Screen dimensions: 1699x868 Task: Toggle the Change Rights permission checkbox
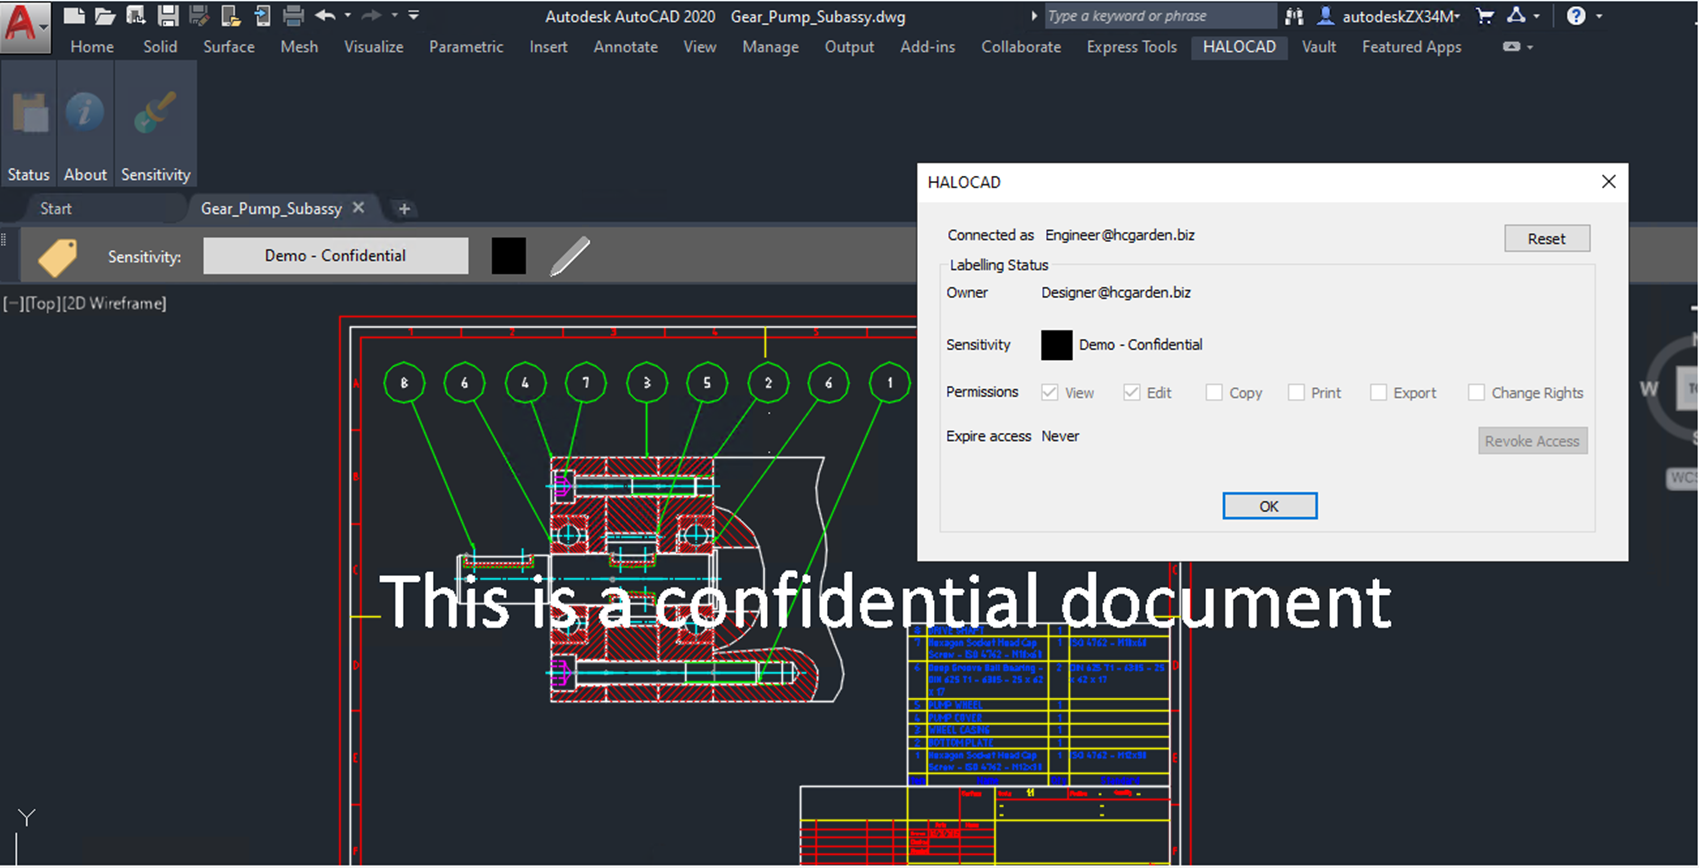pyautogui.click(x=1476, y=393)
